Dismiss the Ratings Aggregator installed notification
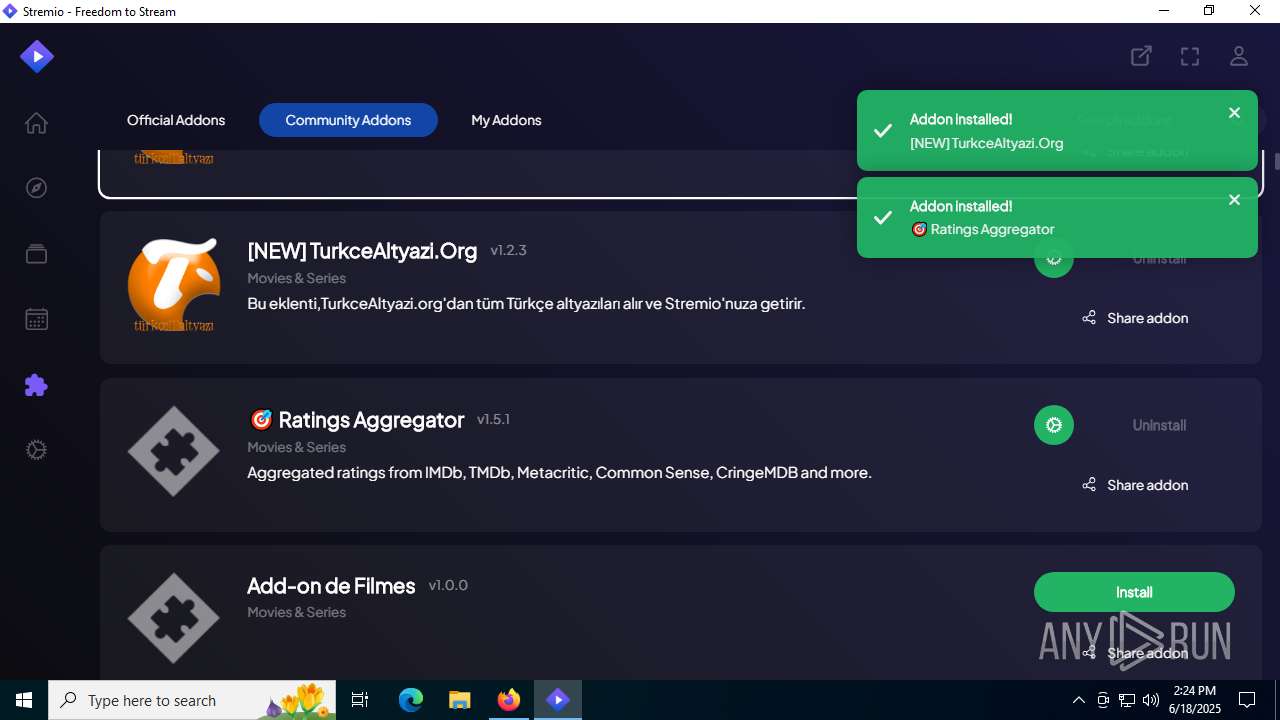The width and height of the screenshot is (1280, 720). click(1234, 200)
